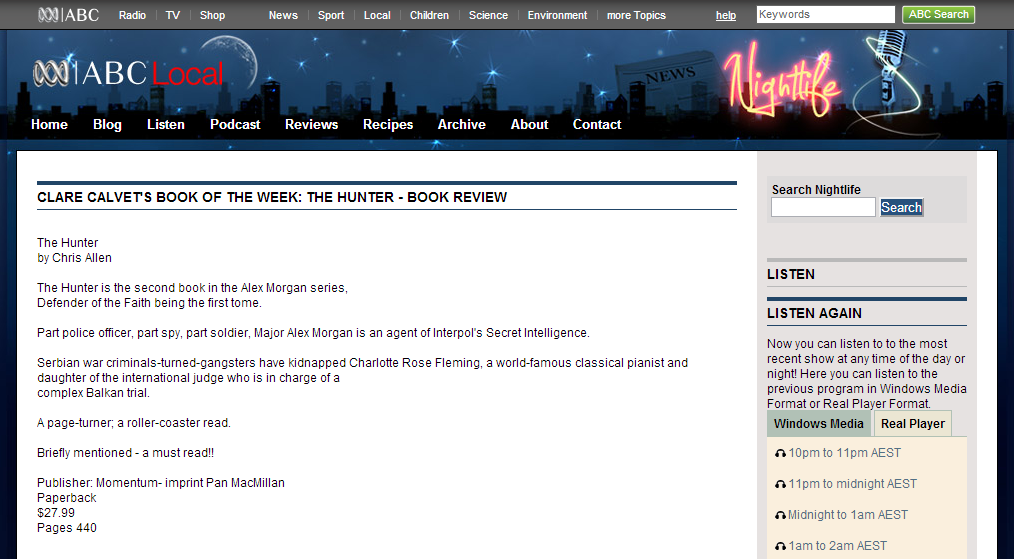Open the Archive page
This screenshot has height=559, width=1014.
pos(462,124)
